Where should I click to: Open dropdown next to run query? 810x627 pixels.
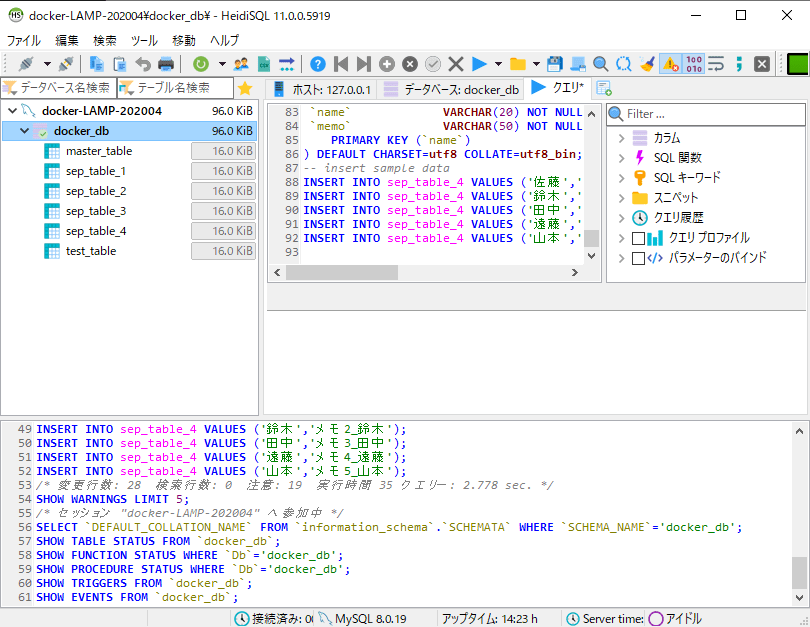499,64
